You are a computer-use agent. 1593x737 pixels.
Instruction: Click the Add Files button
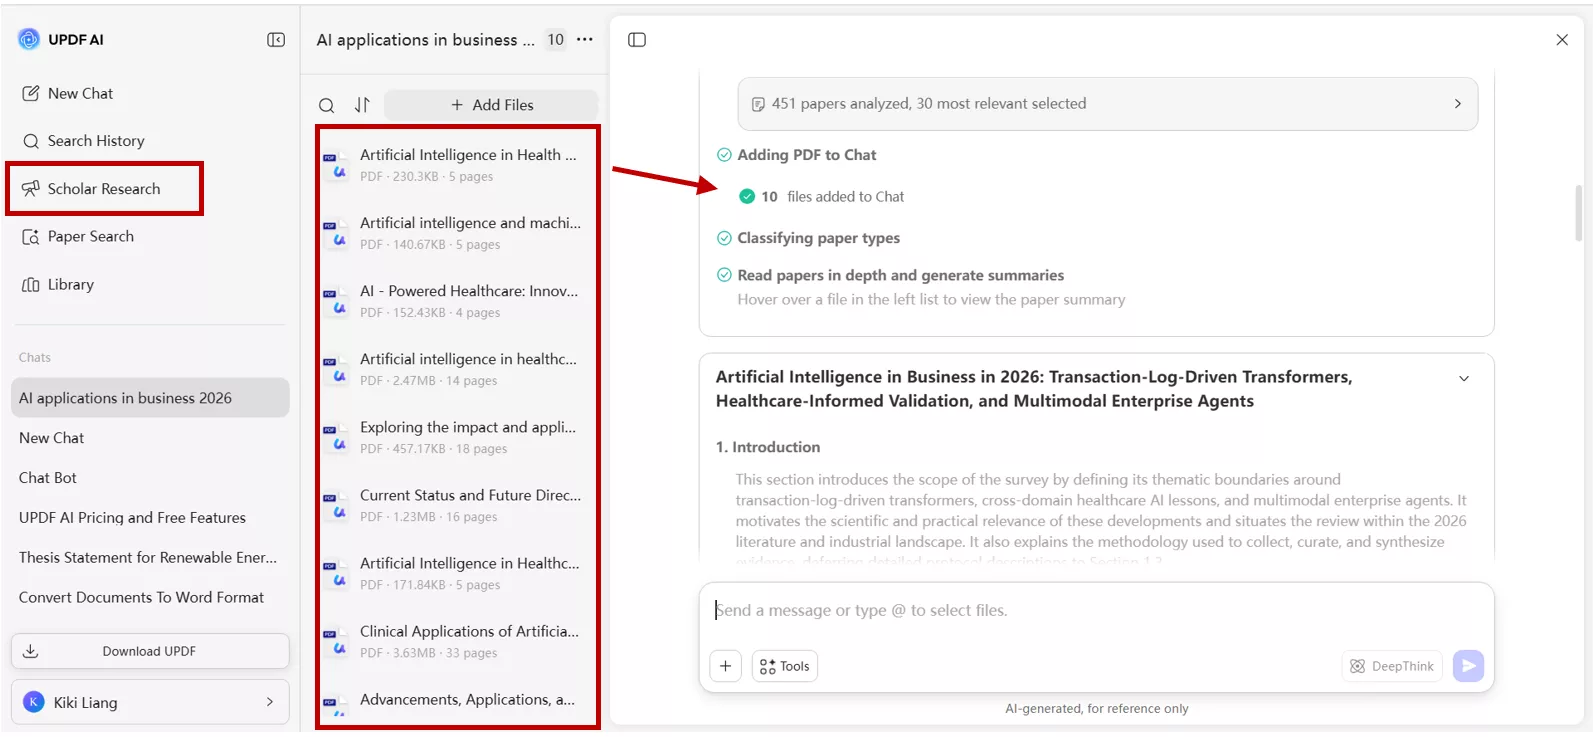tap(491, 105)
